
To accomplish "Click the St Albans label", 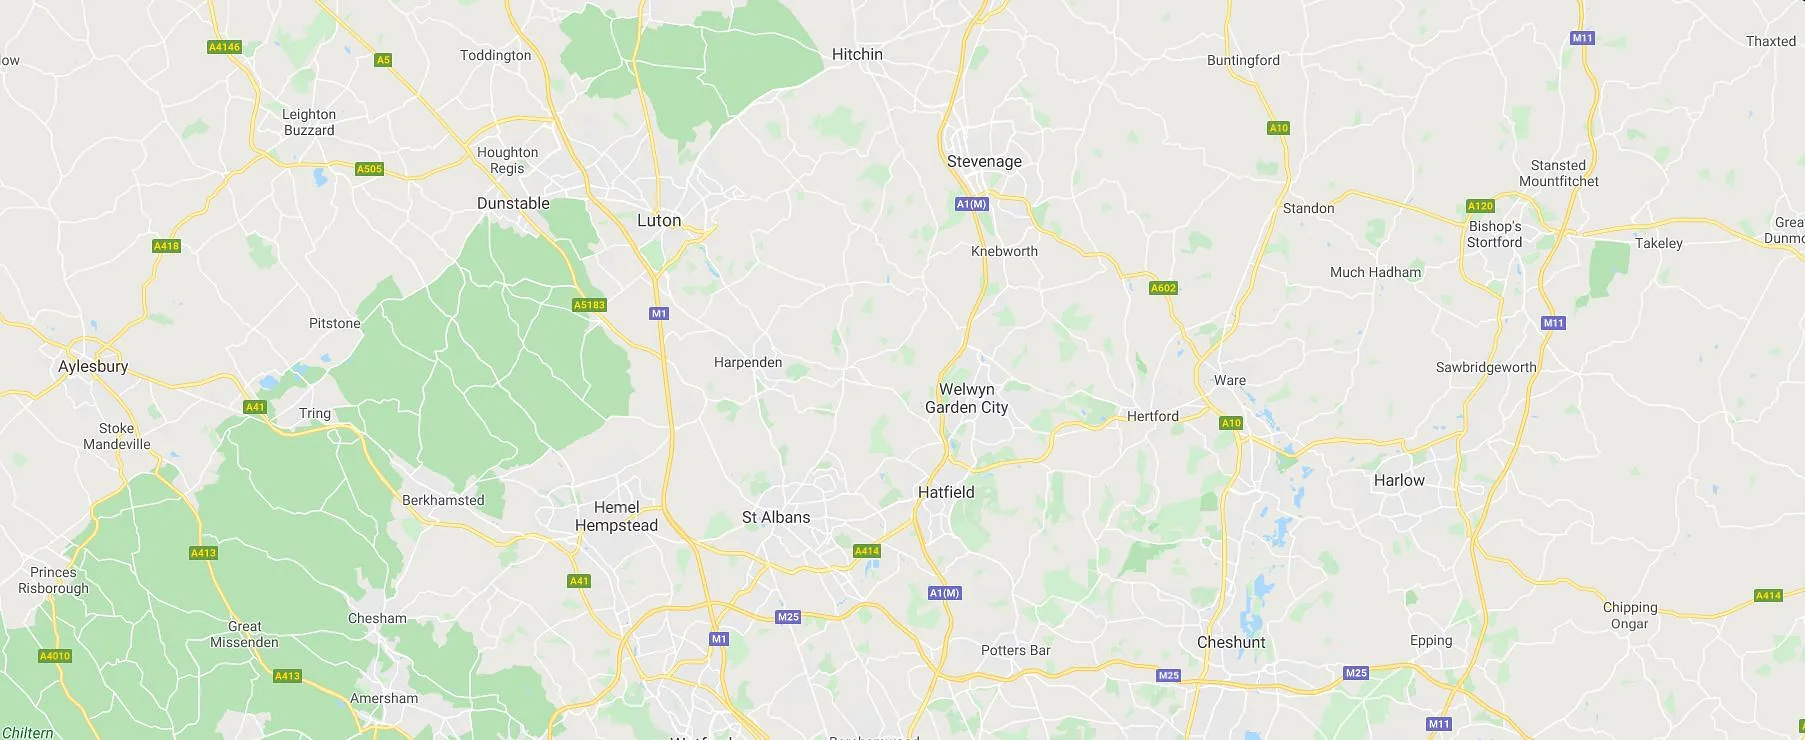I will 776,517.
